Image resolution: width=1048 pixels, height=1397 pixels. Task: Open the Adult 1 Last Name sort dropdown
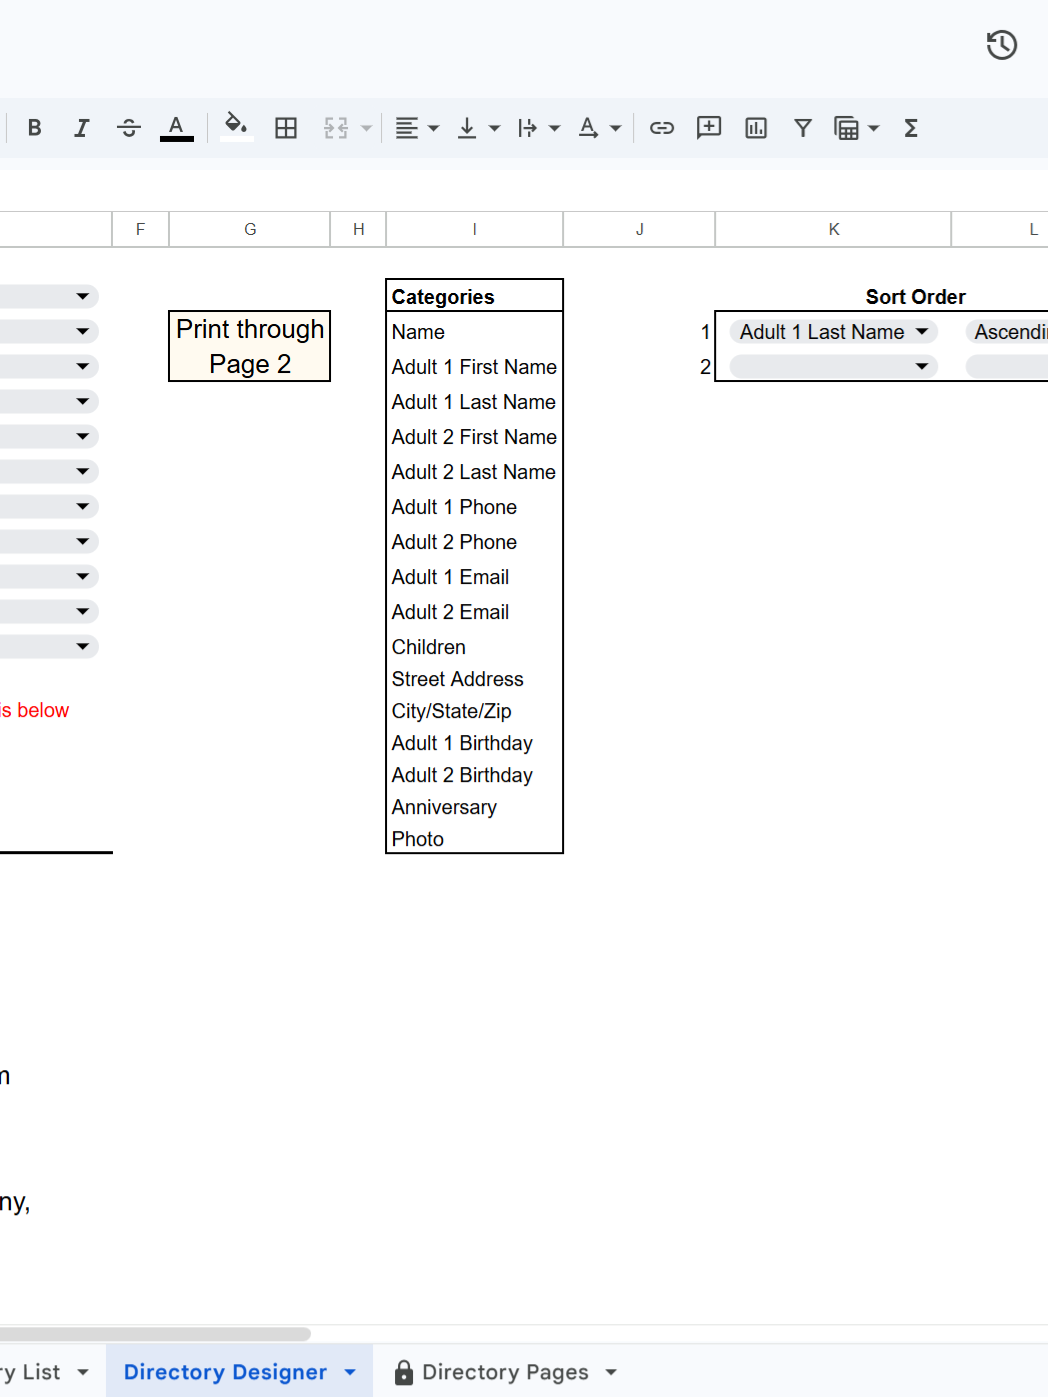click(921, 331)
